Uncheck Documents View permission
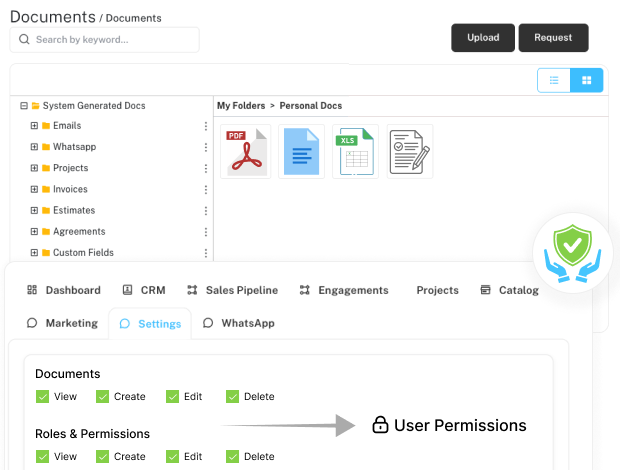Screen dimensions: 620x470 point(42,396)
